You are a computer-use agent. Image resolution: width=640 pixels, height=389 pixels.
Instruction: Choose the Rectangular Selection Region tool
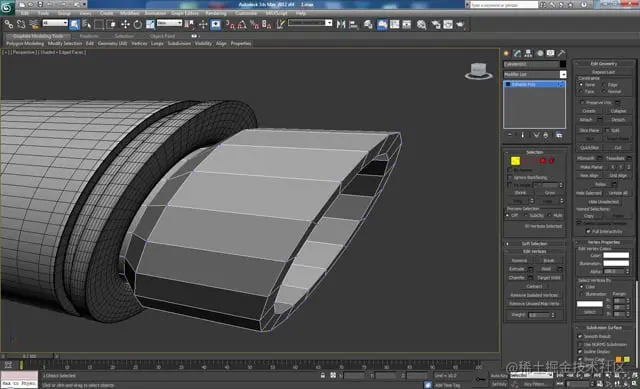point(99,24)
